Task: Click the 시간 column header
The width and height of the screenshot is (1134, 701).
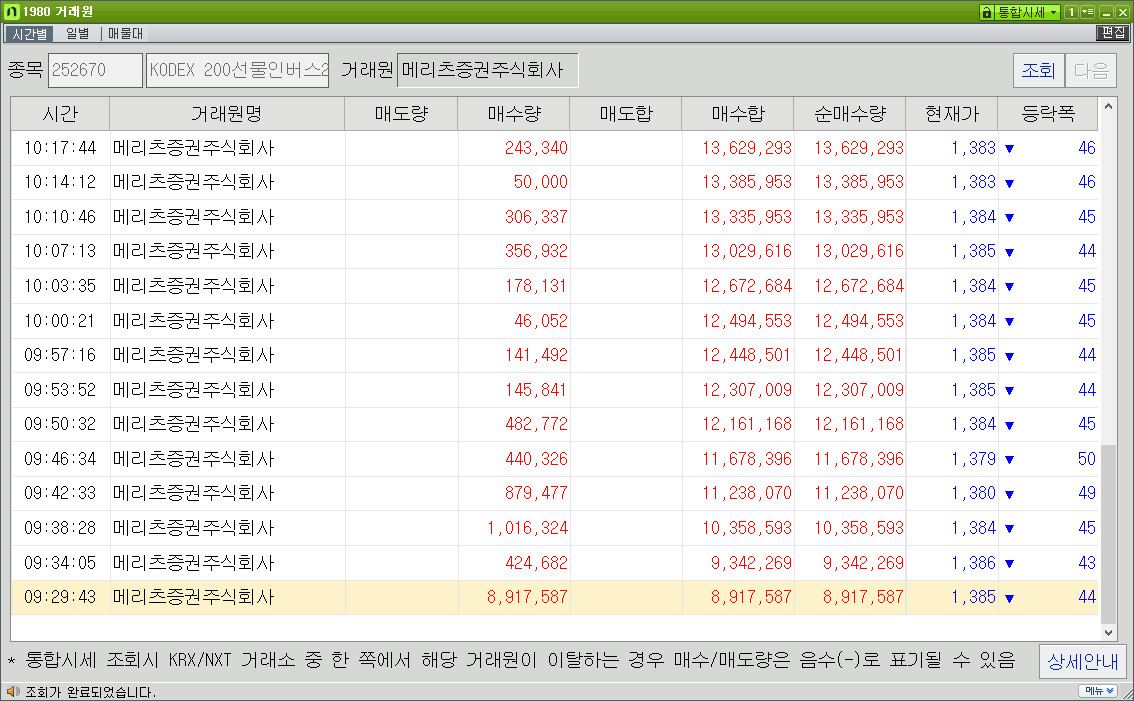Action: click(60, 114)
